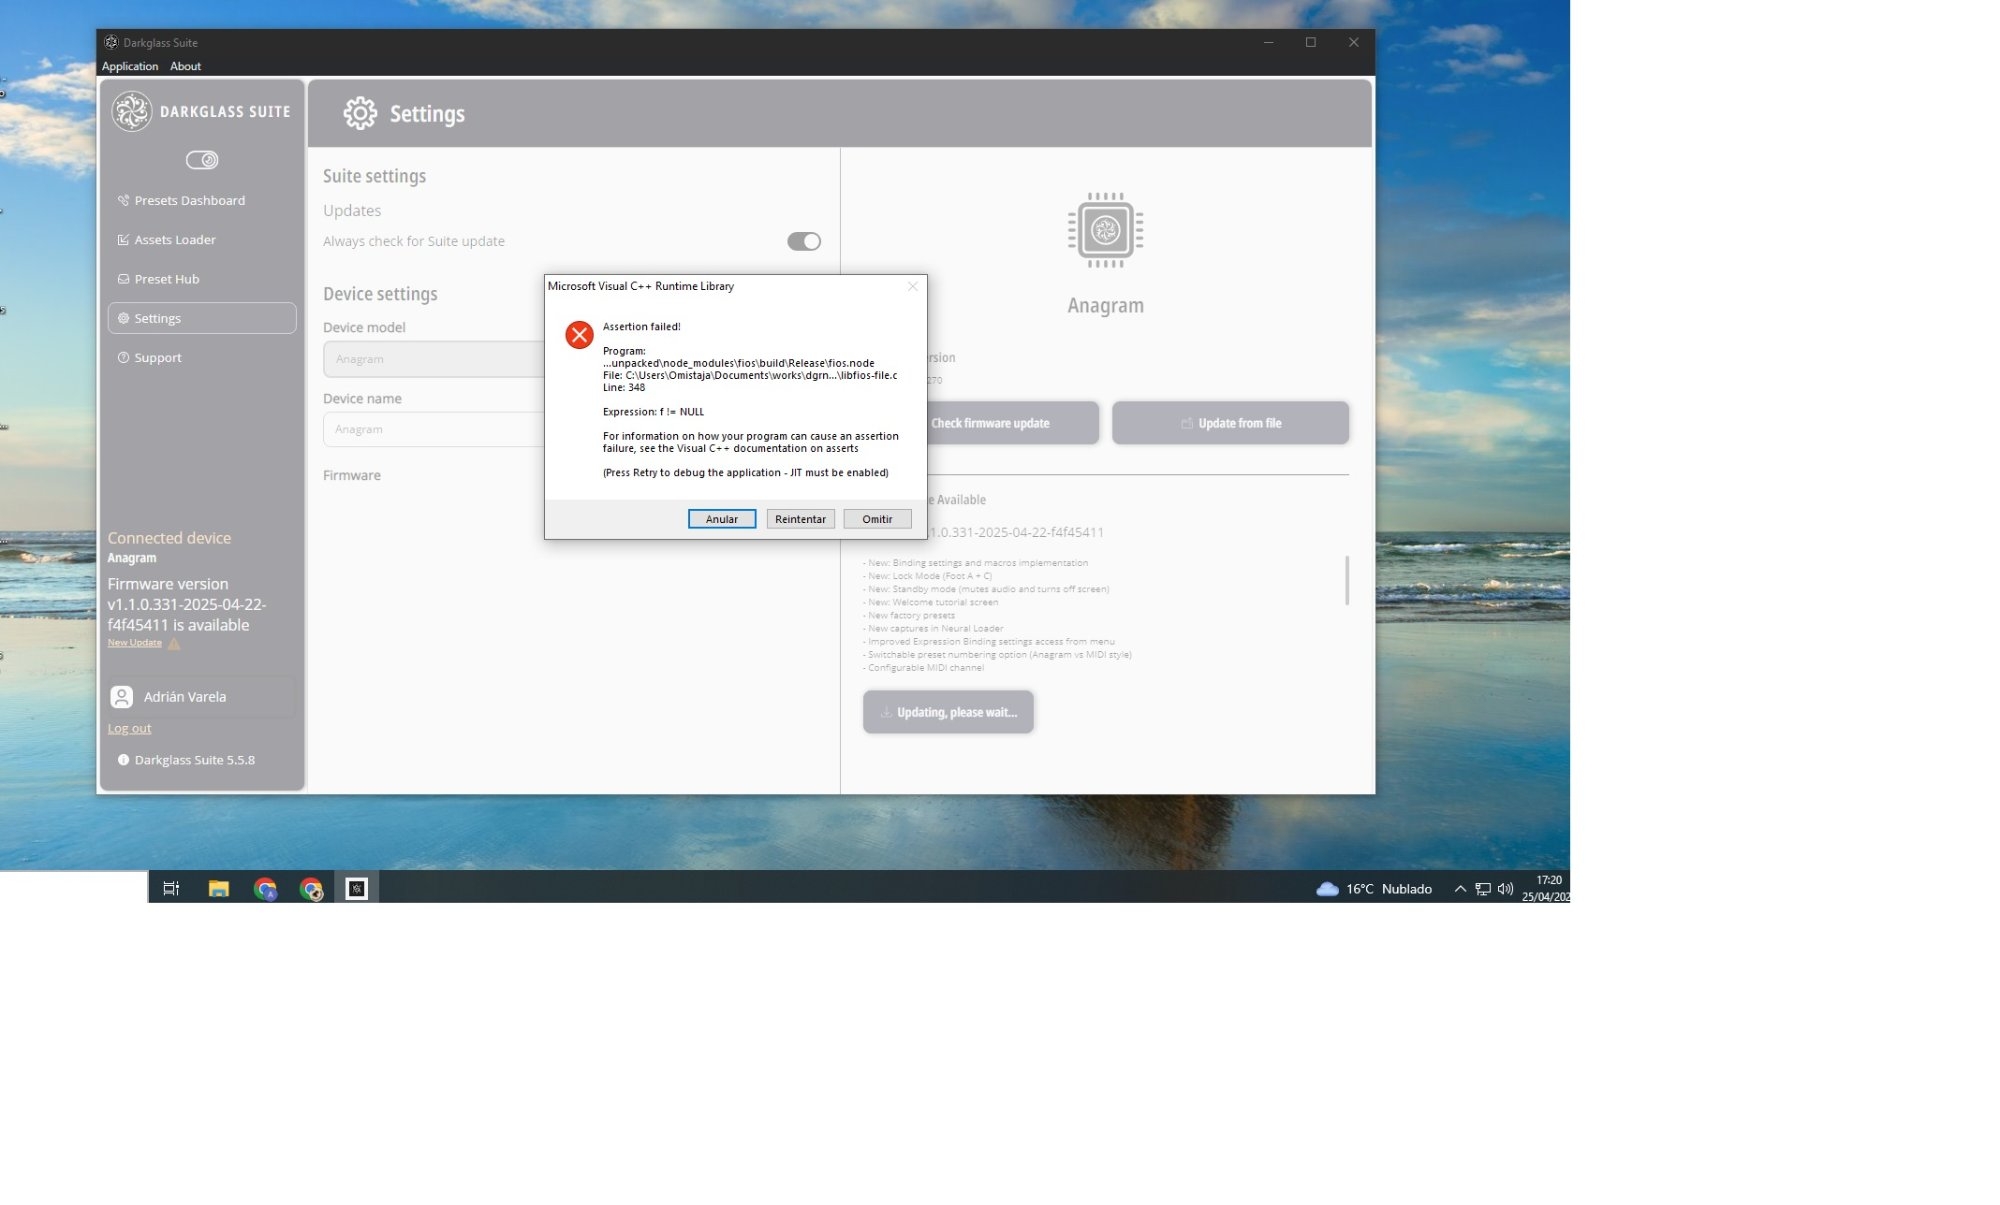Open the About menu

185,66
